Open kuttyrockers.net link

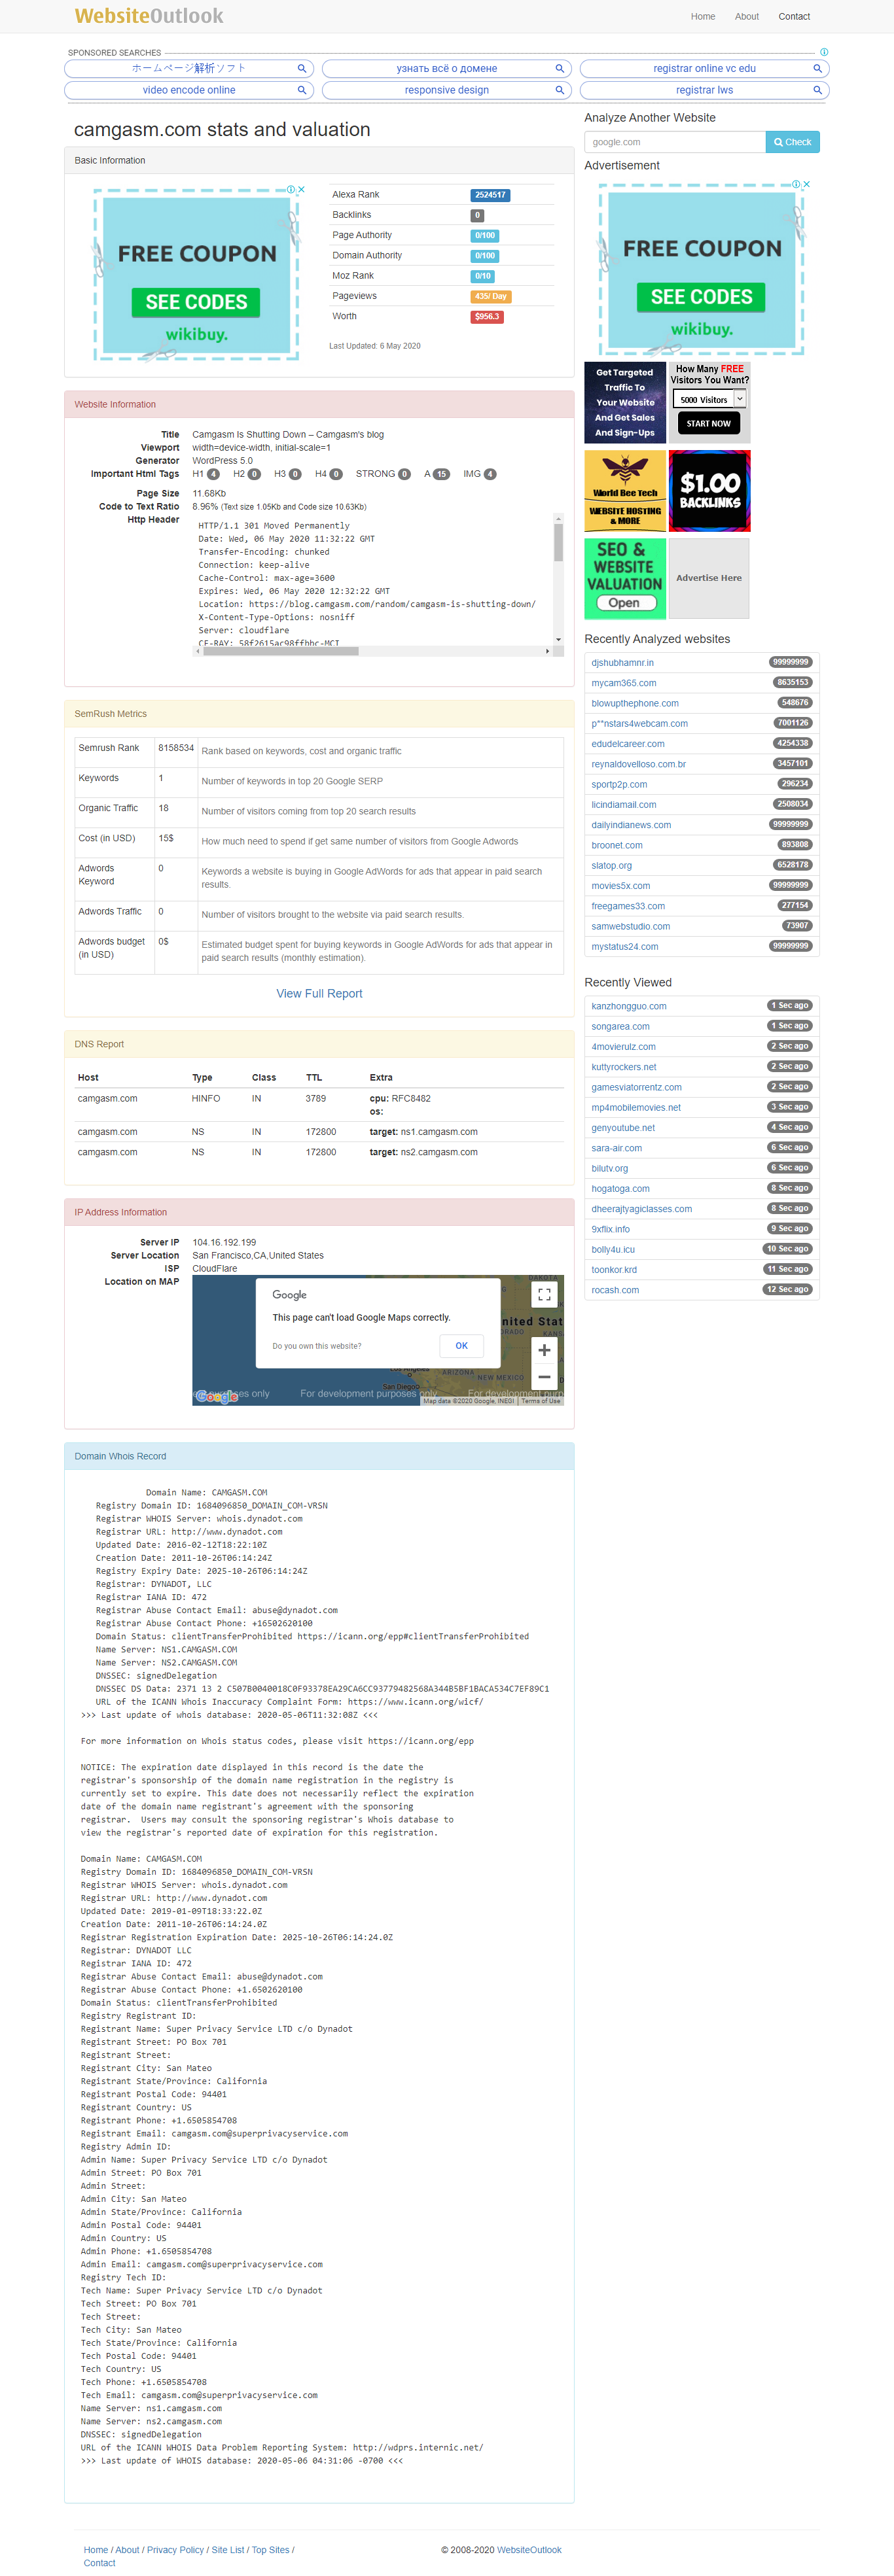tap(624, 1067)
